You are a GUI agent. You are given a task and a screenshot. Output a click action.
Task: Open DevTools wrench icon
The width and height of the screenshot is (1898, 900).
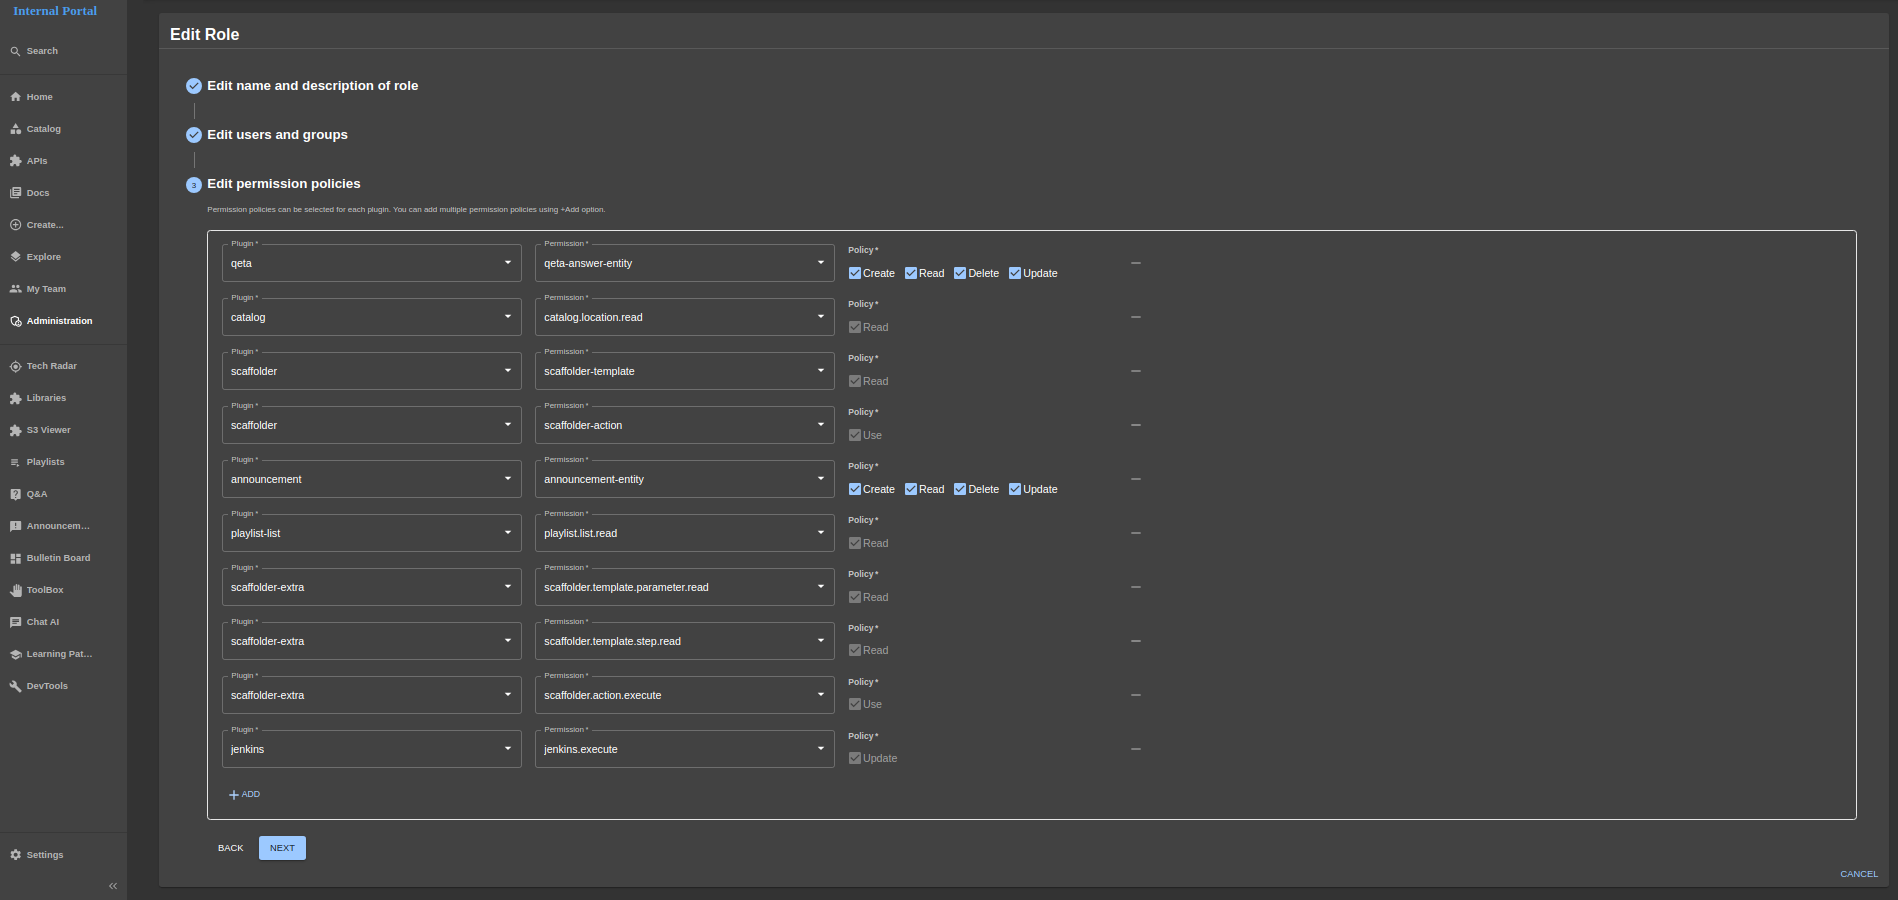tap(15, 687)
